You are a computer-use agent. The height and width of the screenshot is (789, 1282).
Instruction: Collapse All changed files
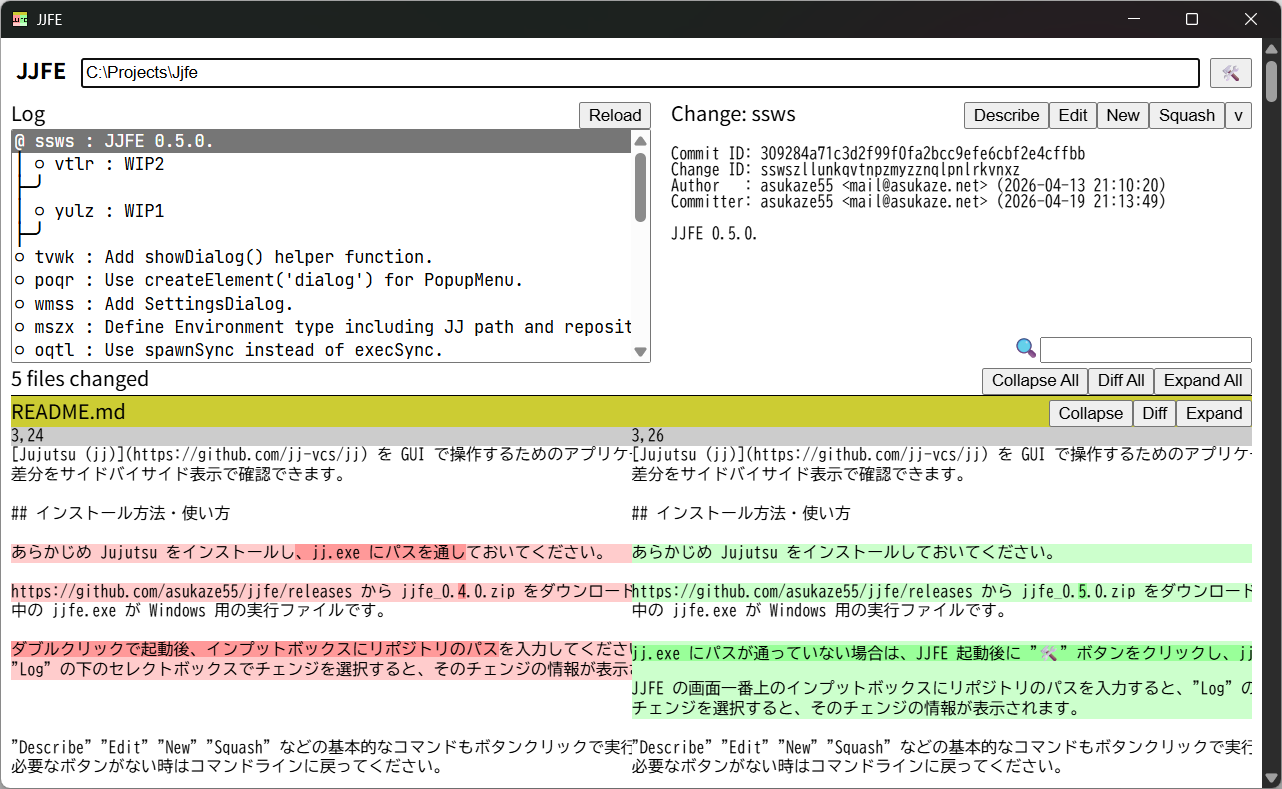1035,380
